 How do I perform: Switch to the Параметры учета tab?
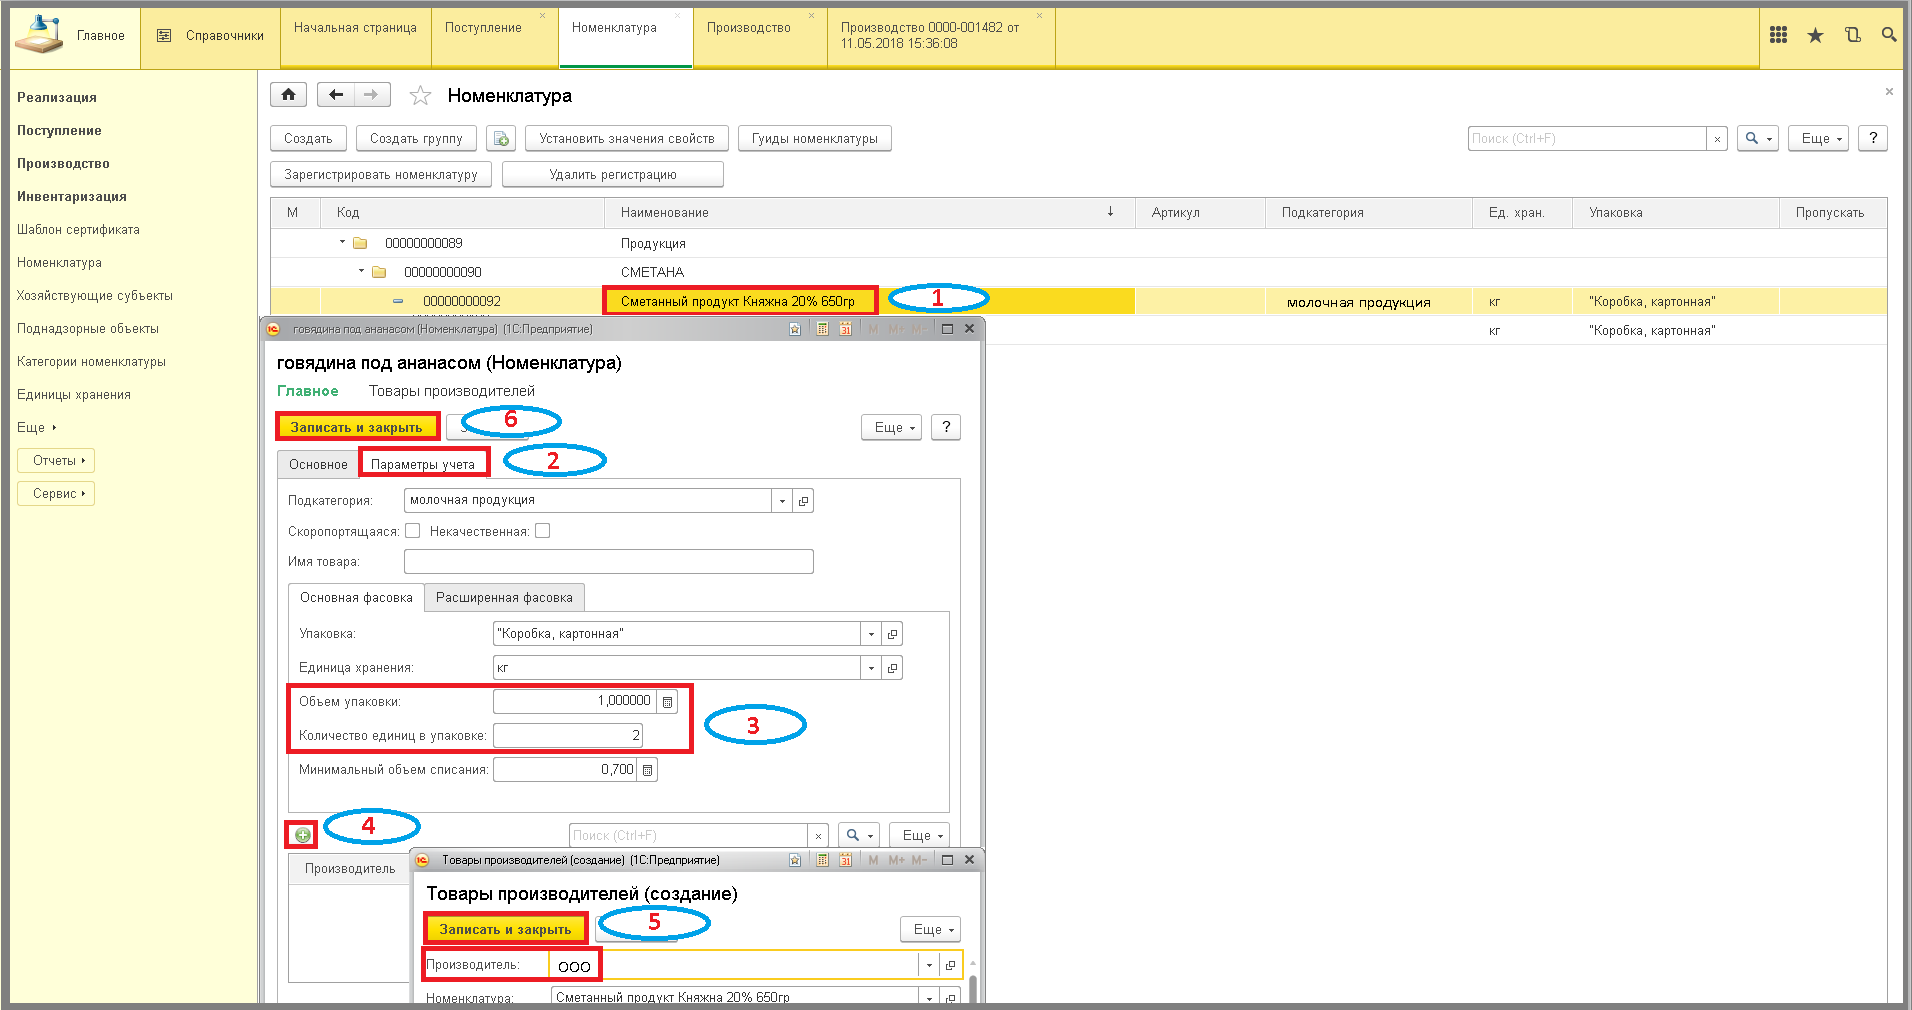[423, 464]
